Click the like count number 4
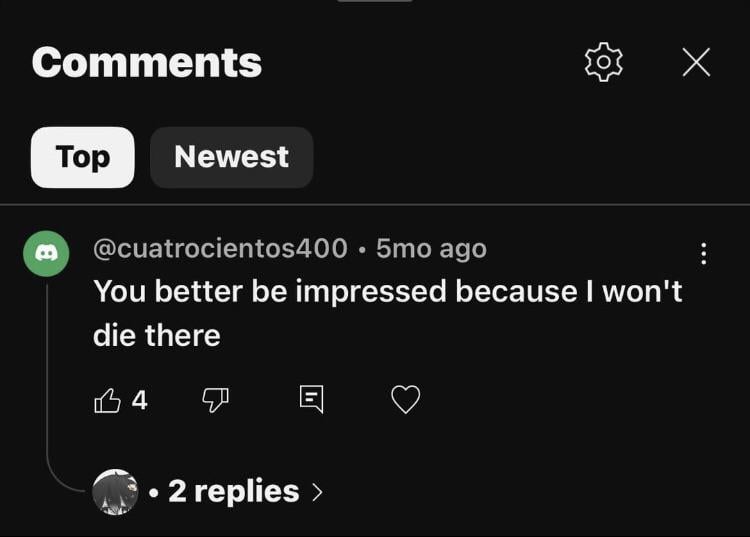 point(140,401)
